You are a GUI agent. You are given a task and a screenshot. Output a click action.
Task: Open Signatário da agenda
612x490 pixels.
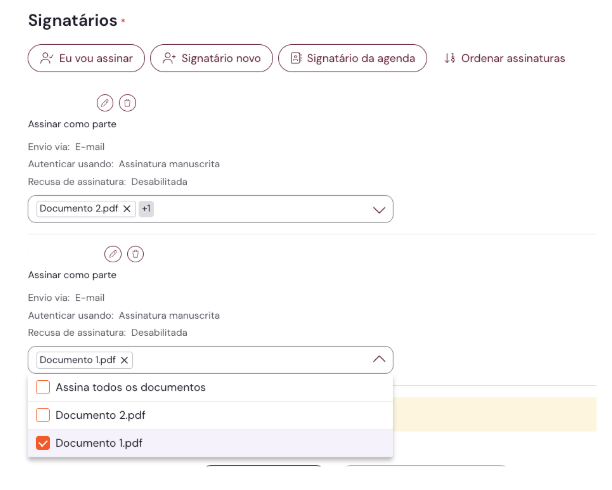click(x=353, y=59)
